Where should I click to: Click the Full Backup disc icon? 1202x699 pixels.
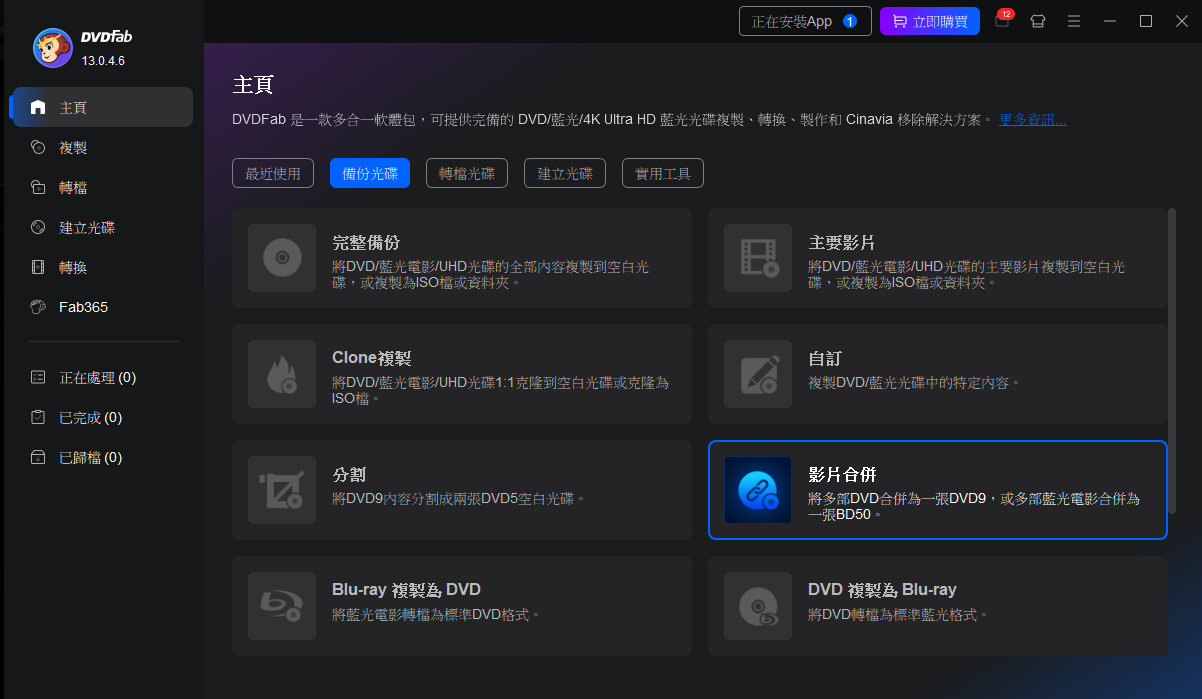[281, 258]
